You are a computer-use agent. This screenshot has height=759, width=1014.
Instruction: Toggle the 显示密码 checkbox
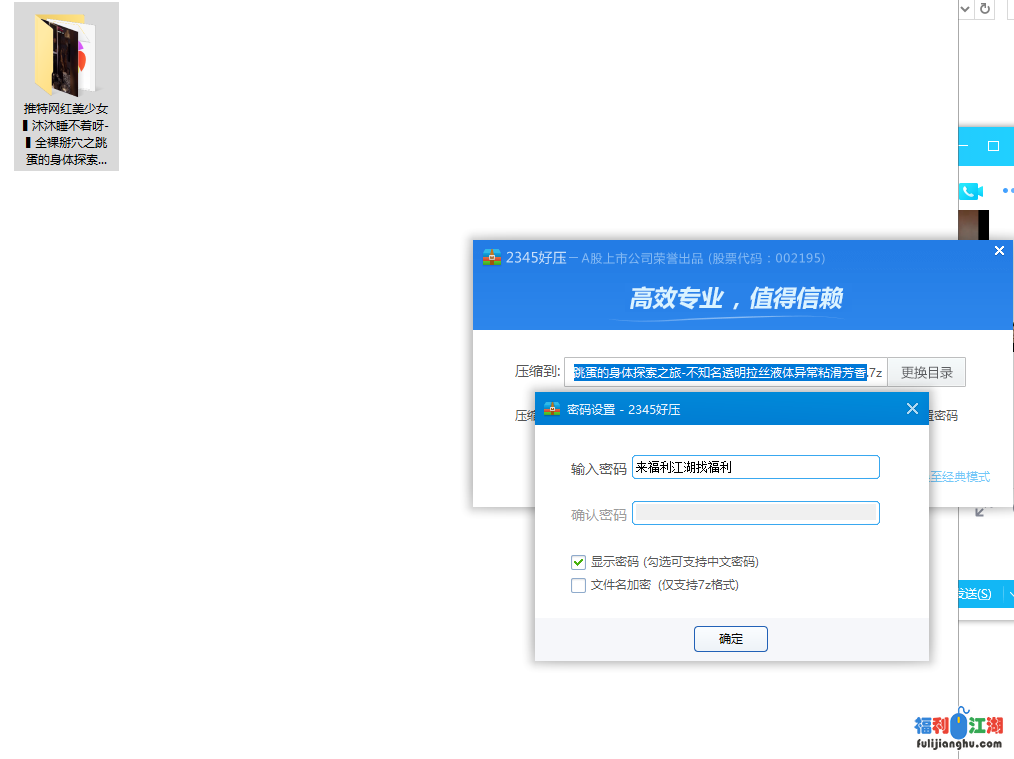(x=578, y=562)
